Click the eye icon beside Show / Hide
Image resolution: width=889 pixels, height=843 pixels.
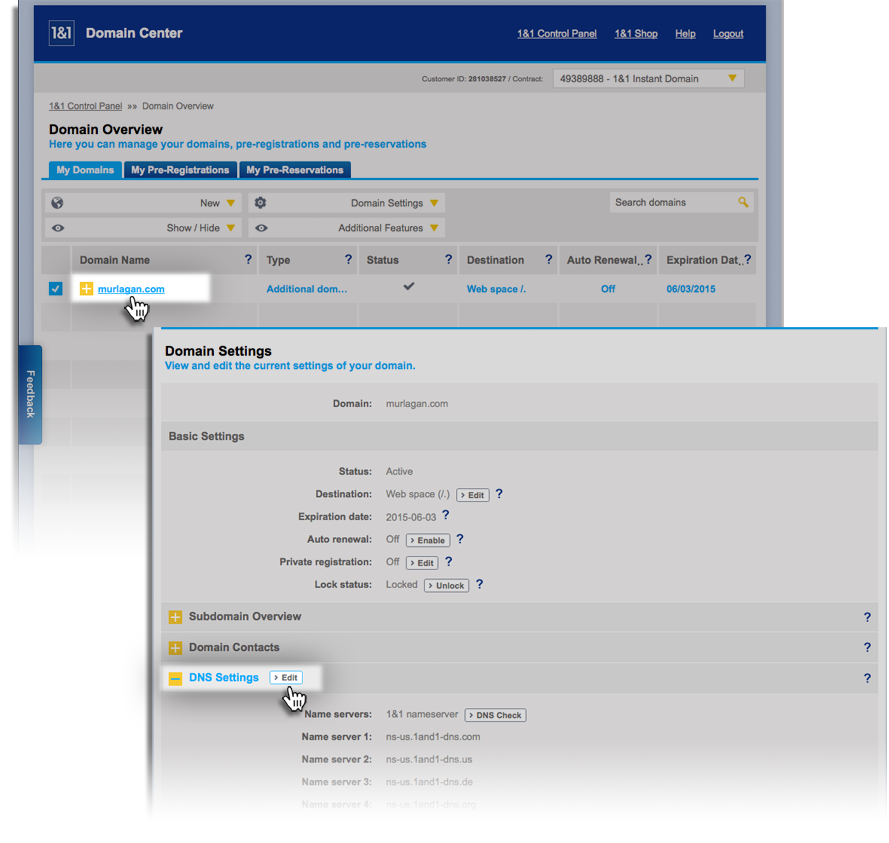[x=58, y=228]
